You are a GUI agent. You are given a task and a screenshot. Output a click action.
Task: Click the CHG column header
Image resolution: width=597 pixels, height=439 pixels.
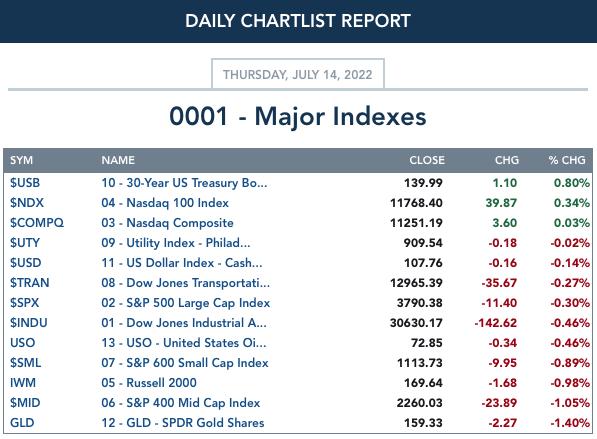(x=507, y=160)
